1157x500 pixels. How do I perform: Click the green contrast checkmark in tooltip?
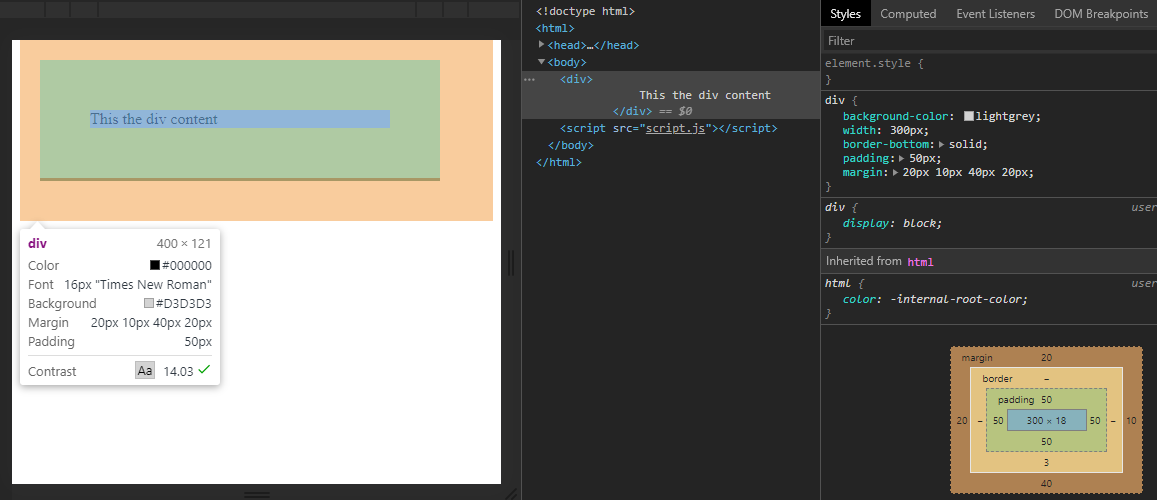(x=204, y=370)
